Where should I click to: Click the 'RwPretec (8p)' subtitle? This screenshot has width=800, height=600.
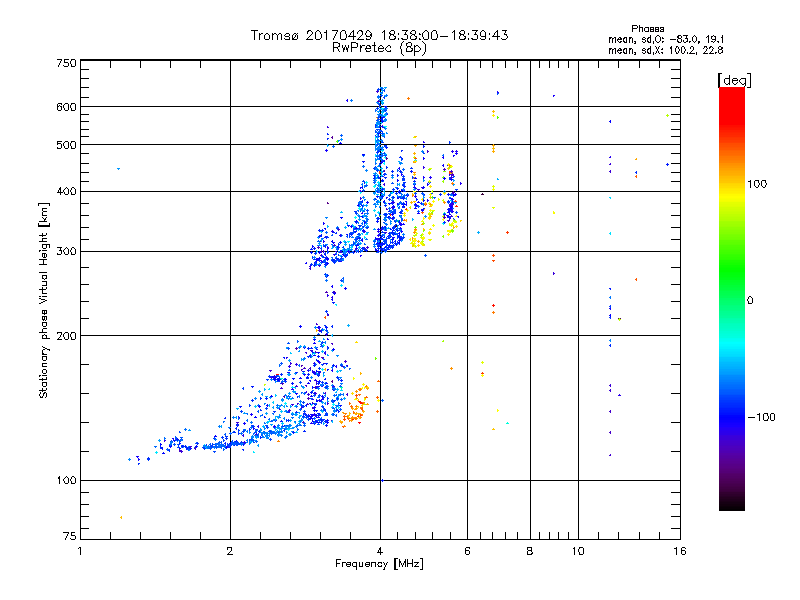click(379, 48)
